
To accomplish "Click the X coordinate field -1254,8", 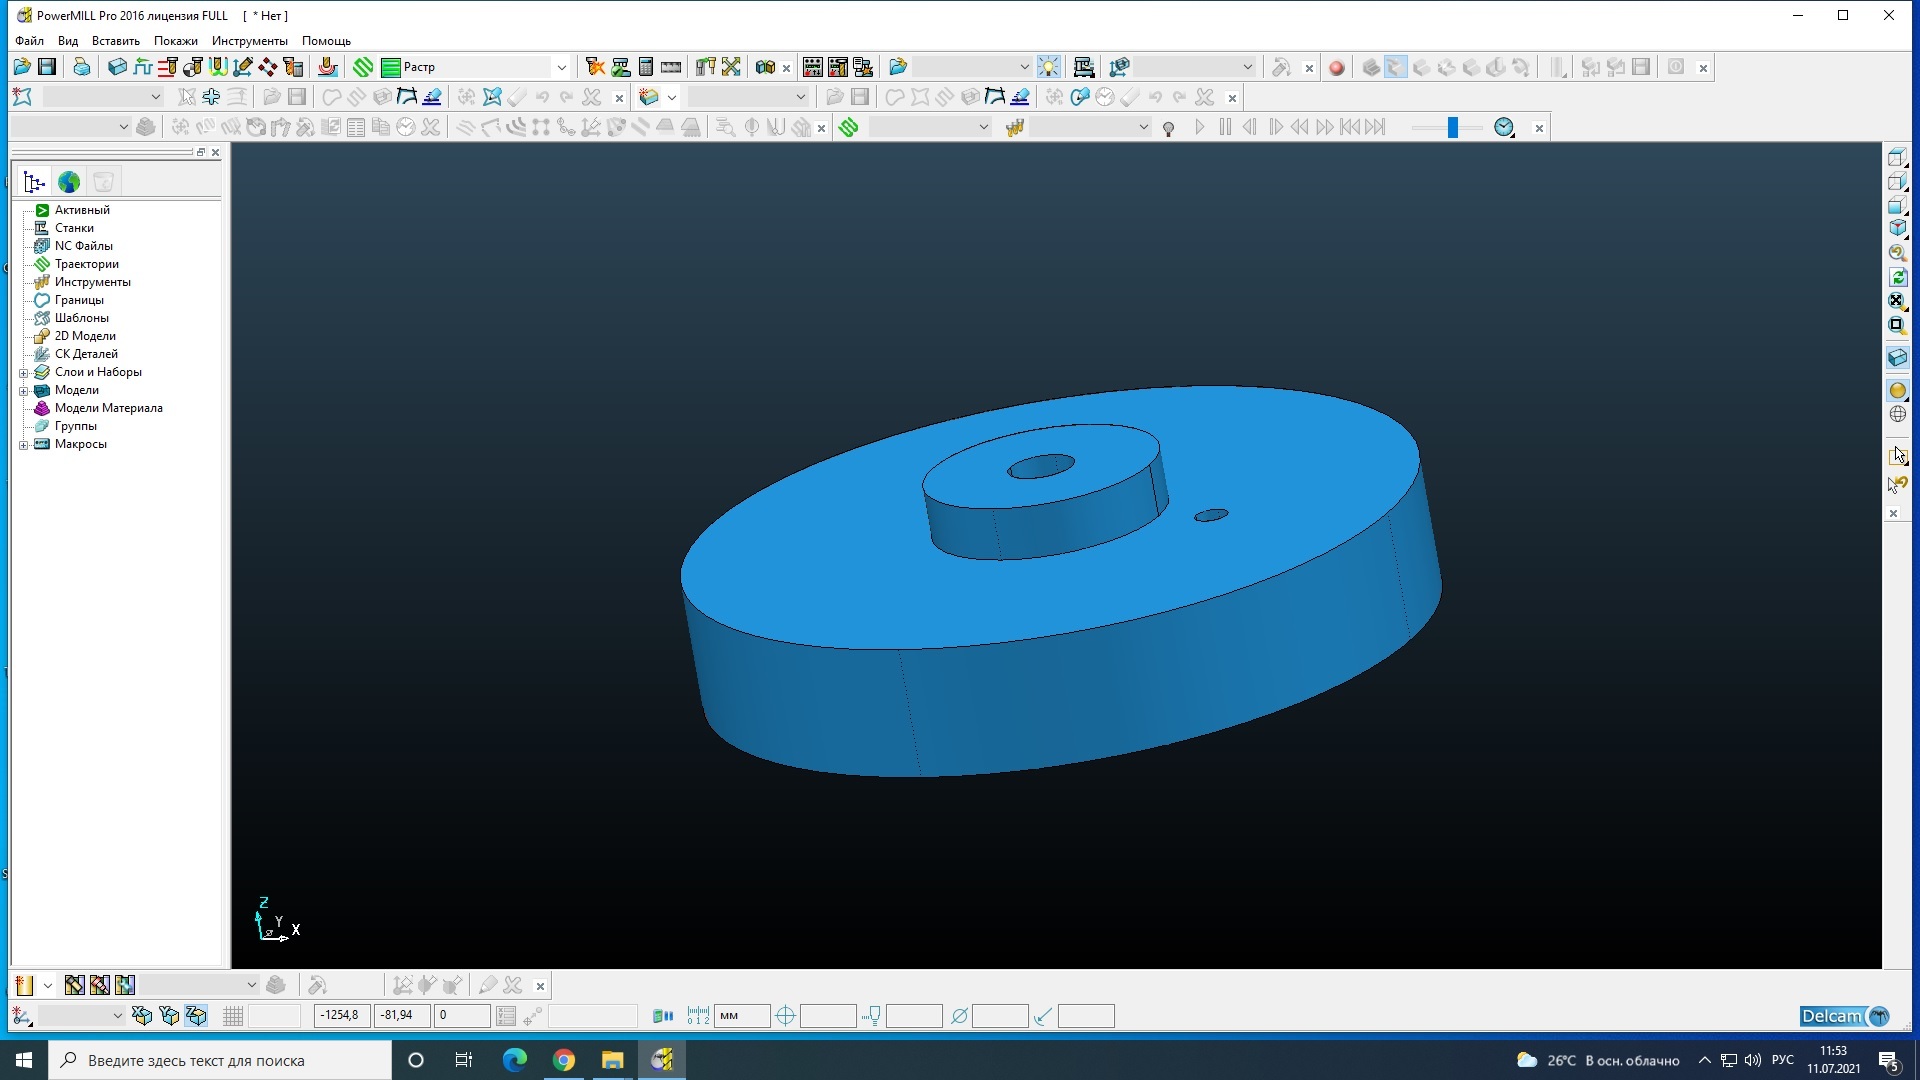I will click(x=342, y=1016).
